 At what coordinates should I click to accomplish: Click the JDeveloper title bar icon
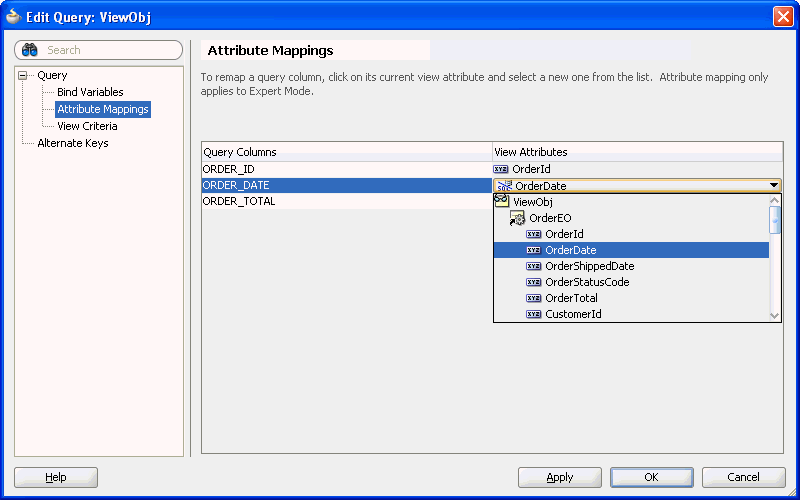pyautogui.click(x=13, y=17)
